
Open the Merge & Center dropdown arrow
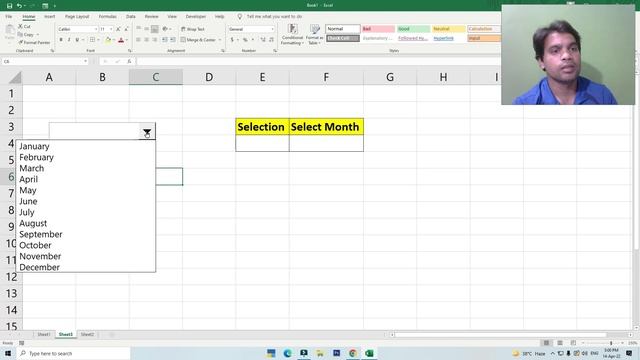(x=220, y=40)
